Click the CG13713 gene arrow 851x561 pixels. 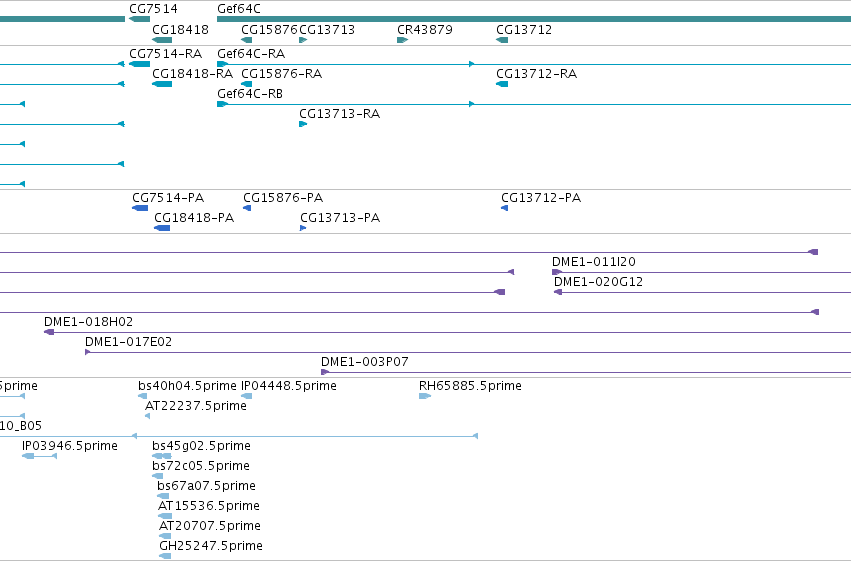[x=303, y=40]
